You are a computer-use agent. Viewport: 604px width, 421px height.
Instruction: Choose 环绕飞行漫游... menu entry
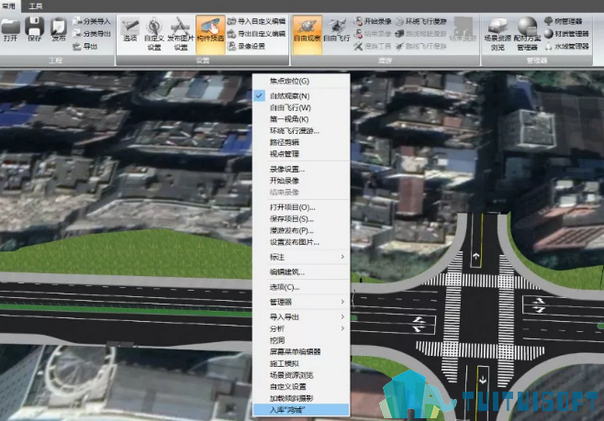301,131
